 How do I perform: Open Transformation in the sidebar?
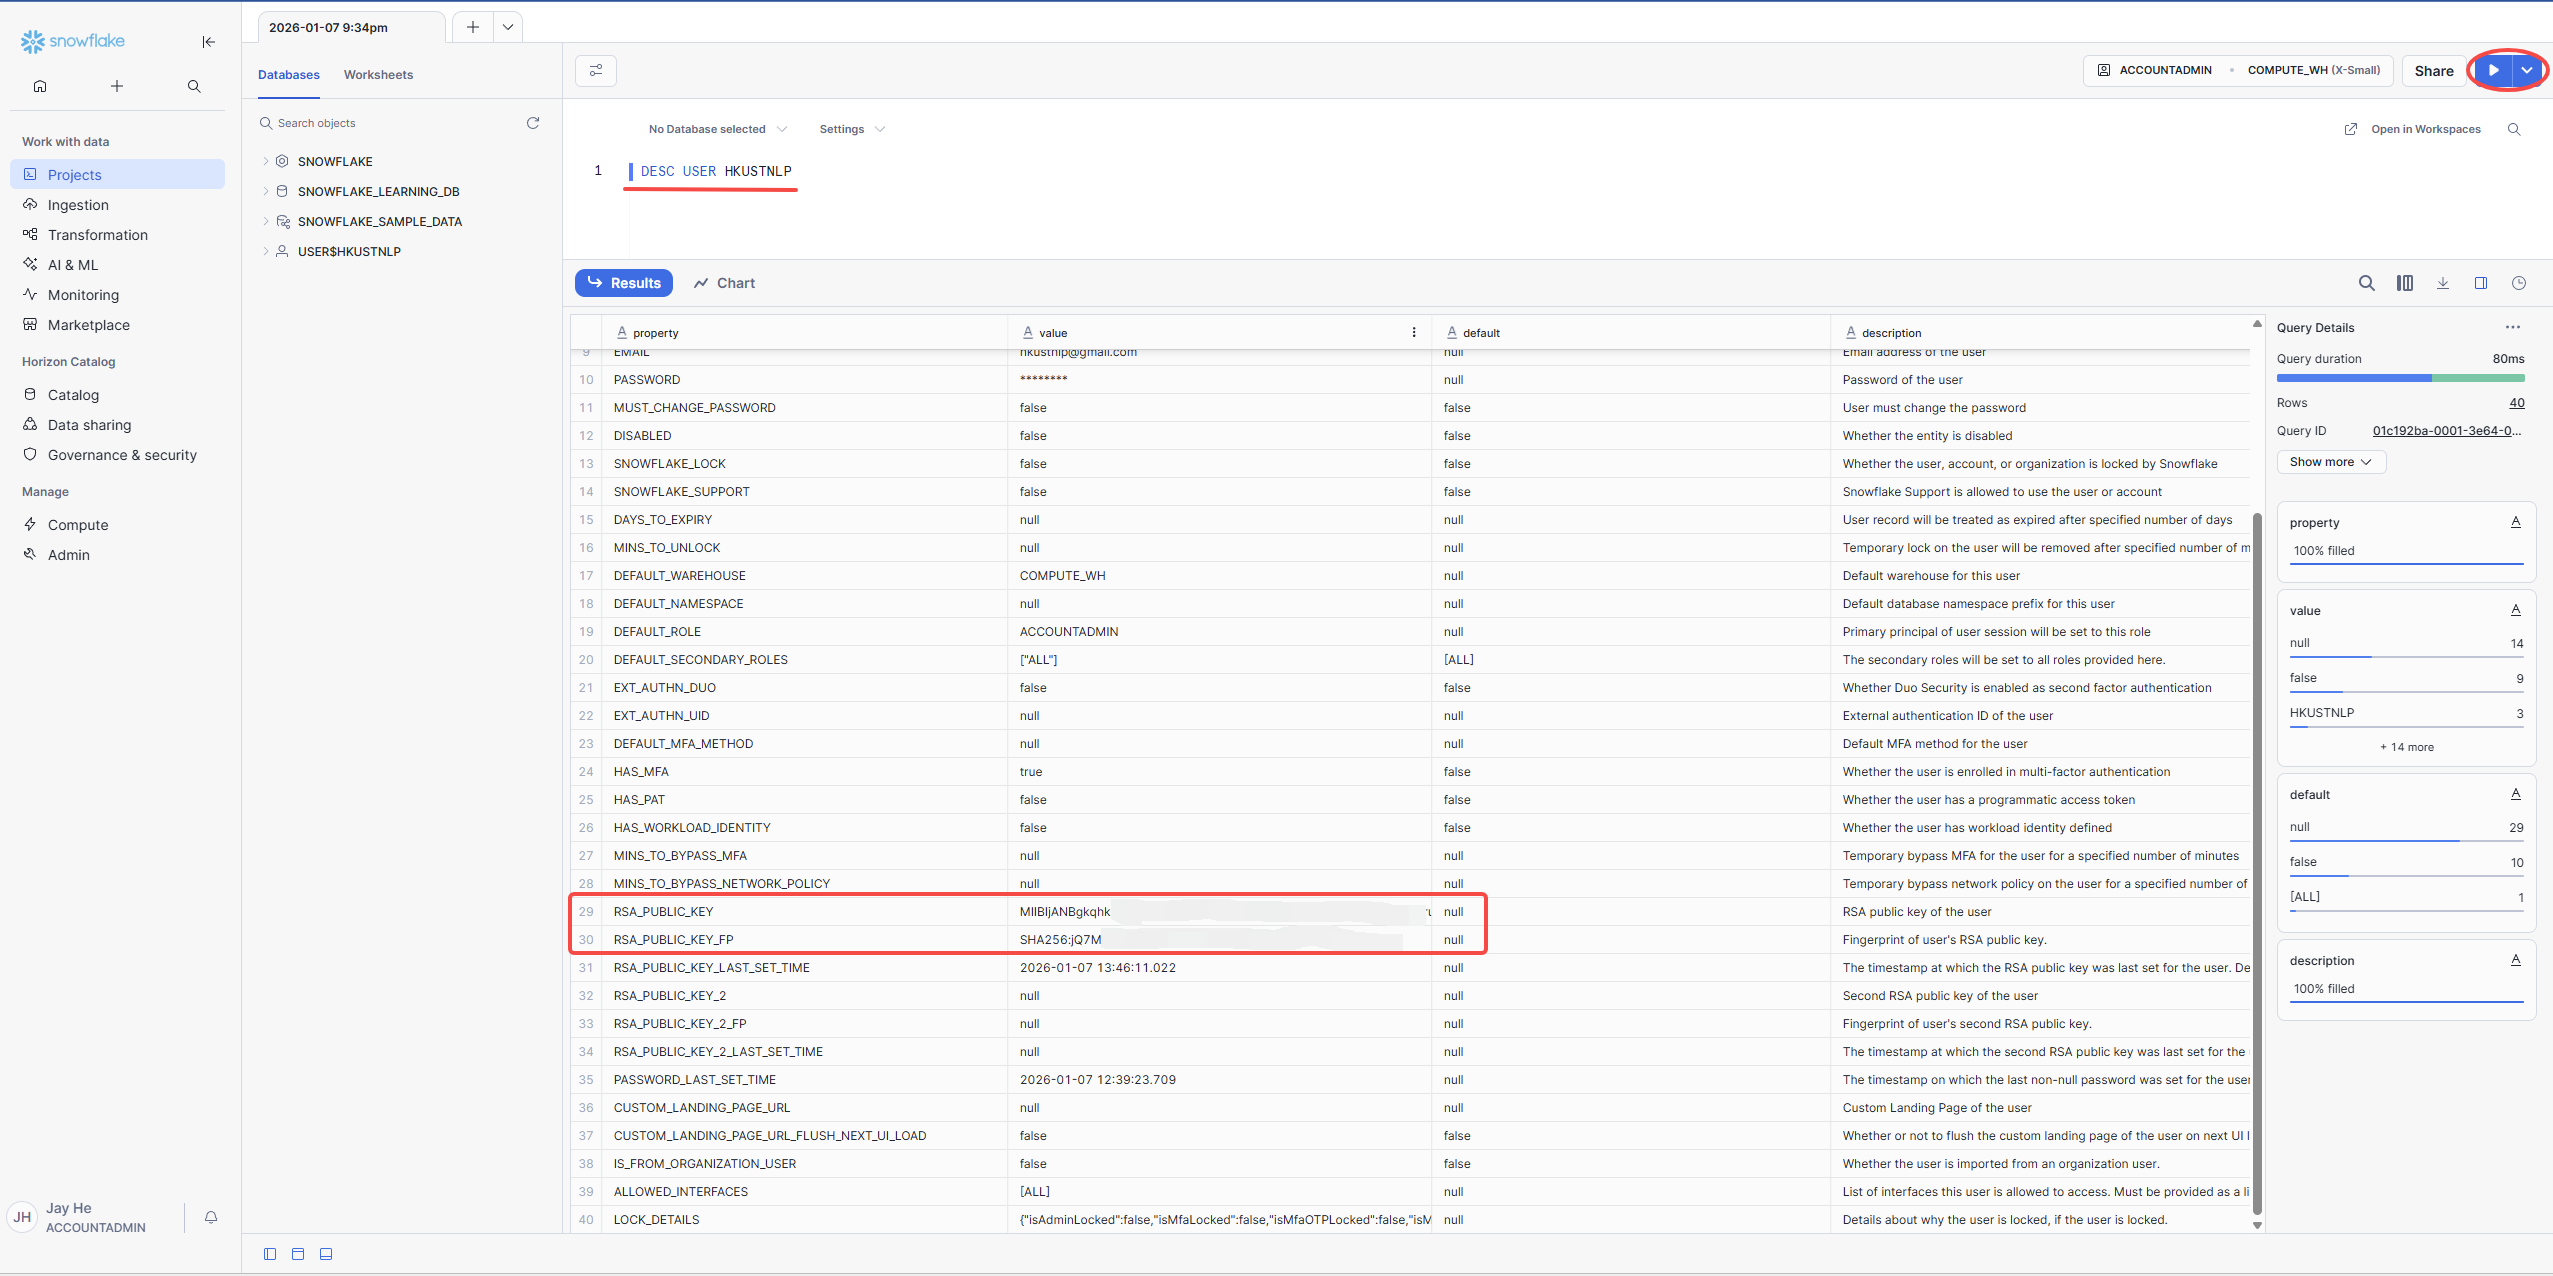pos(117,234)
